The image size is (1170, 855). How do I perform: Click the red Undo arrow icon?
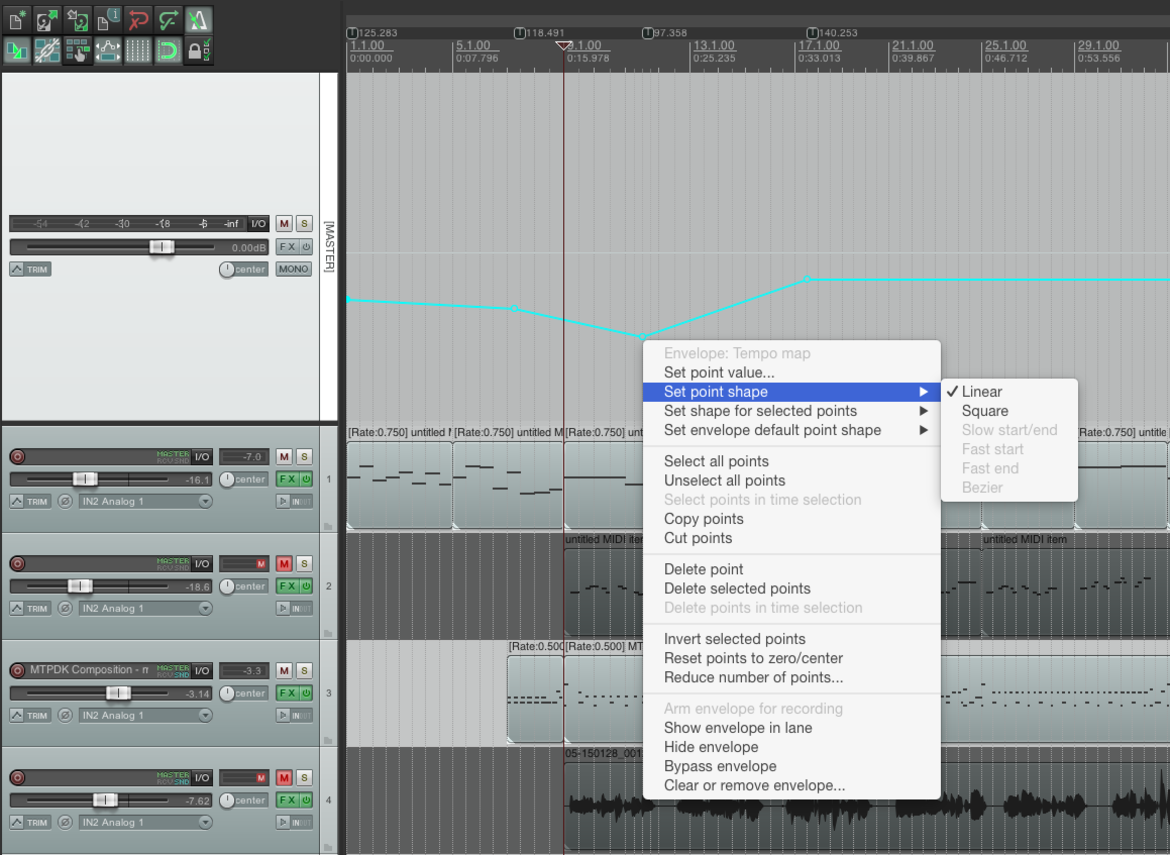click(138, 20)
